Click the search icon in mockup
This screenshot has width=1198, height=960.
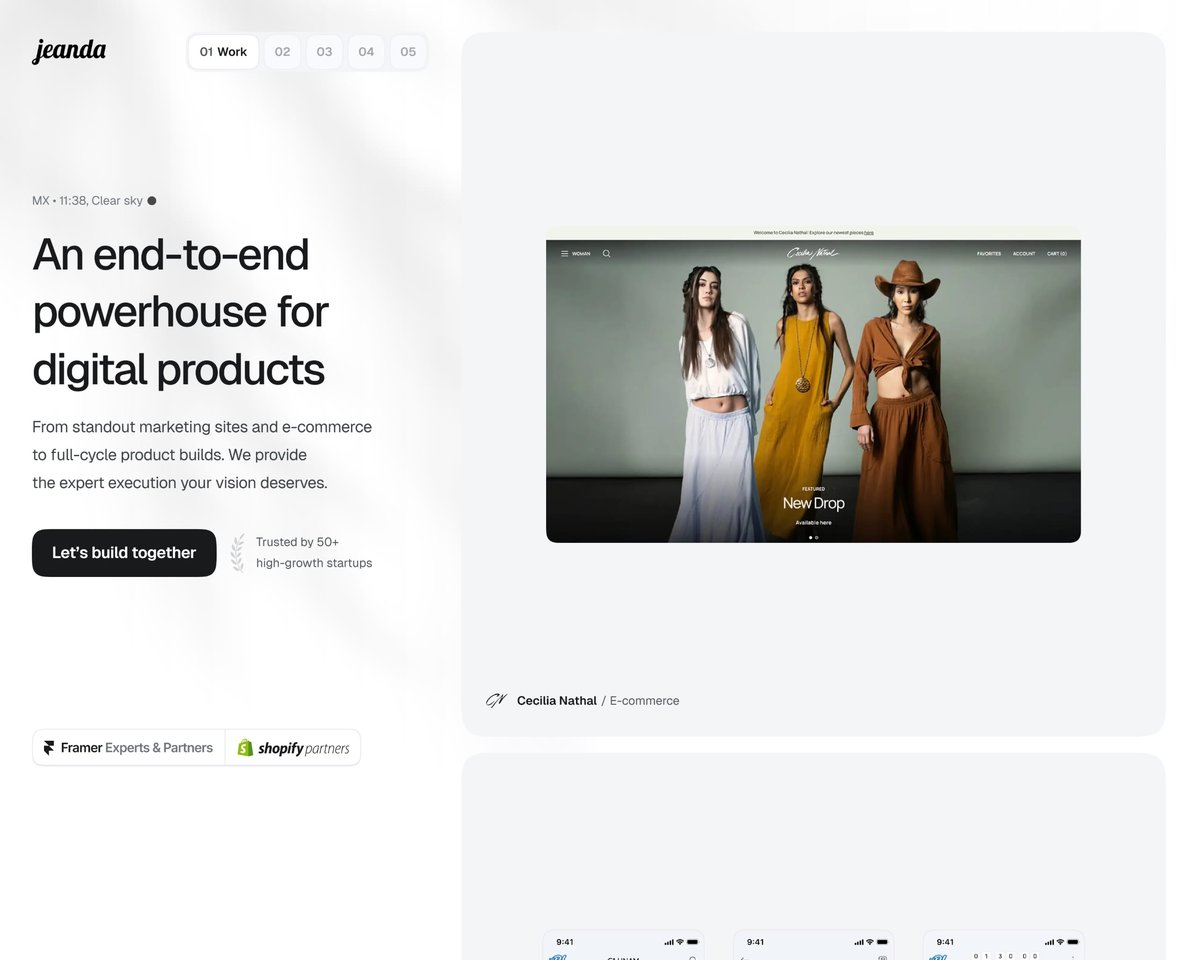click(607, 254)
